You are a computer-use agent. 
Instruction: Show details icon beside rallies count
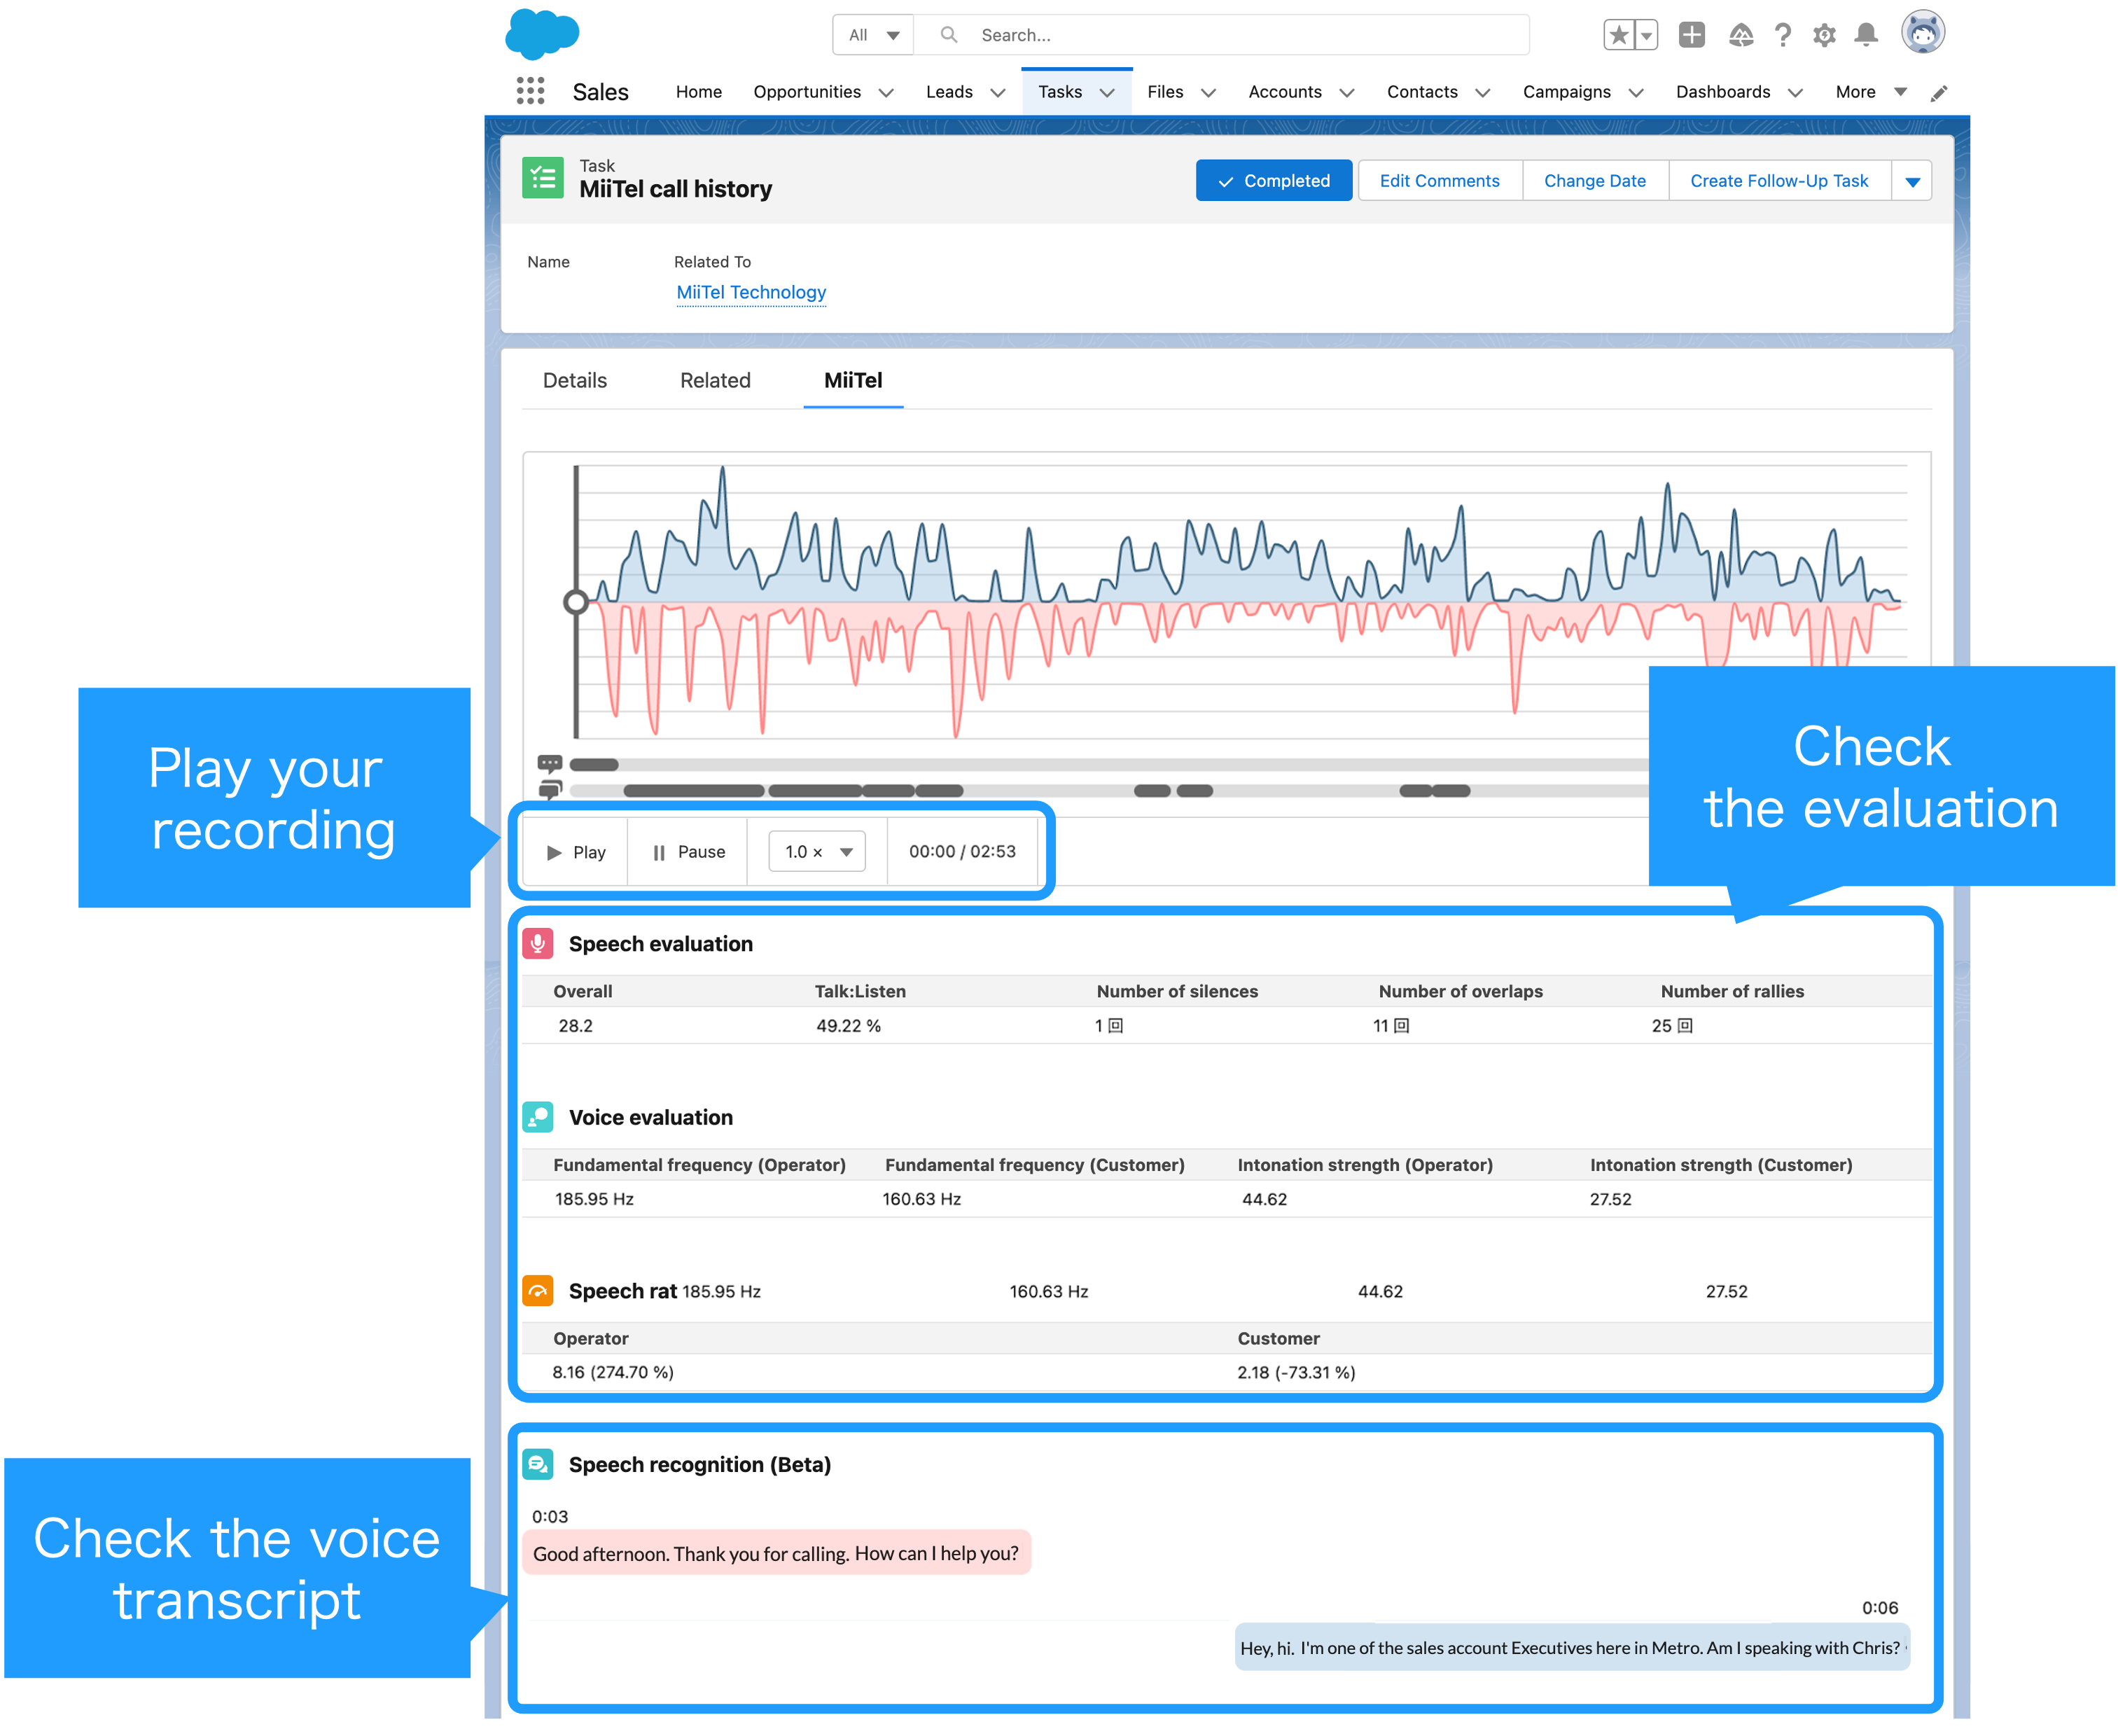pos(1685,1025)
